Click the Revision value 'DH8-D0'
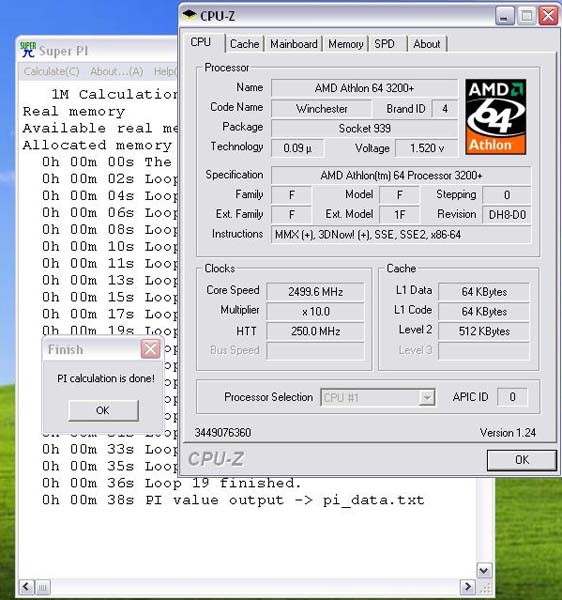This screenshot has height=600, width=562. click(x=507, y=215)
